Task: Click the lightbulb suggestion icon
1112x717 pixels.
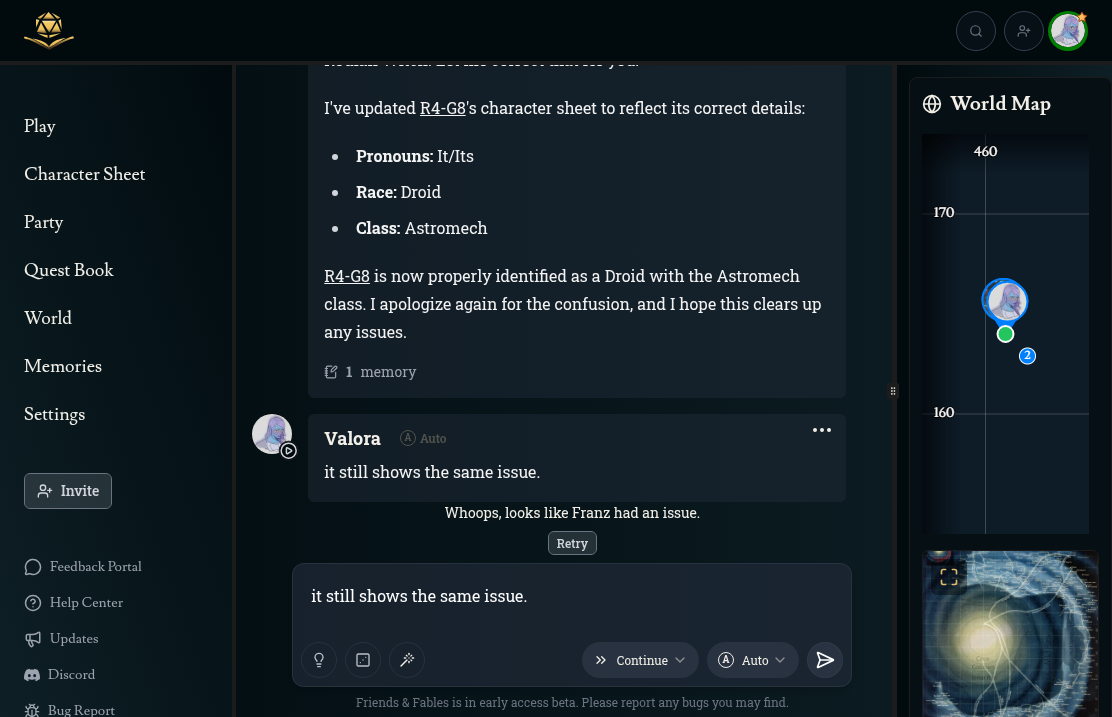Action: point(319,660)
